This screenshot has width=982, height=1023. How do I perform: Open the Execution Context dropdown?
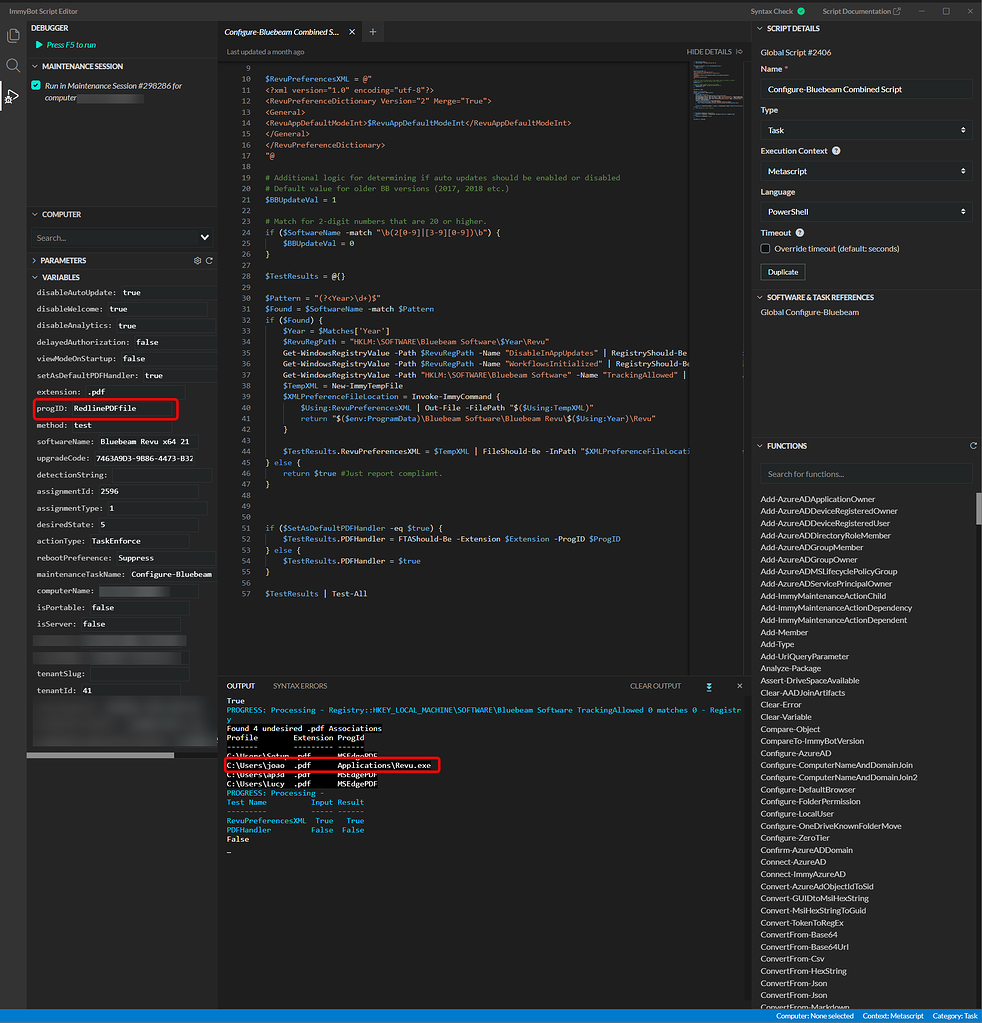click(x=865, y=171)
